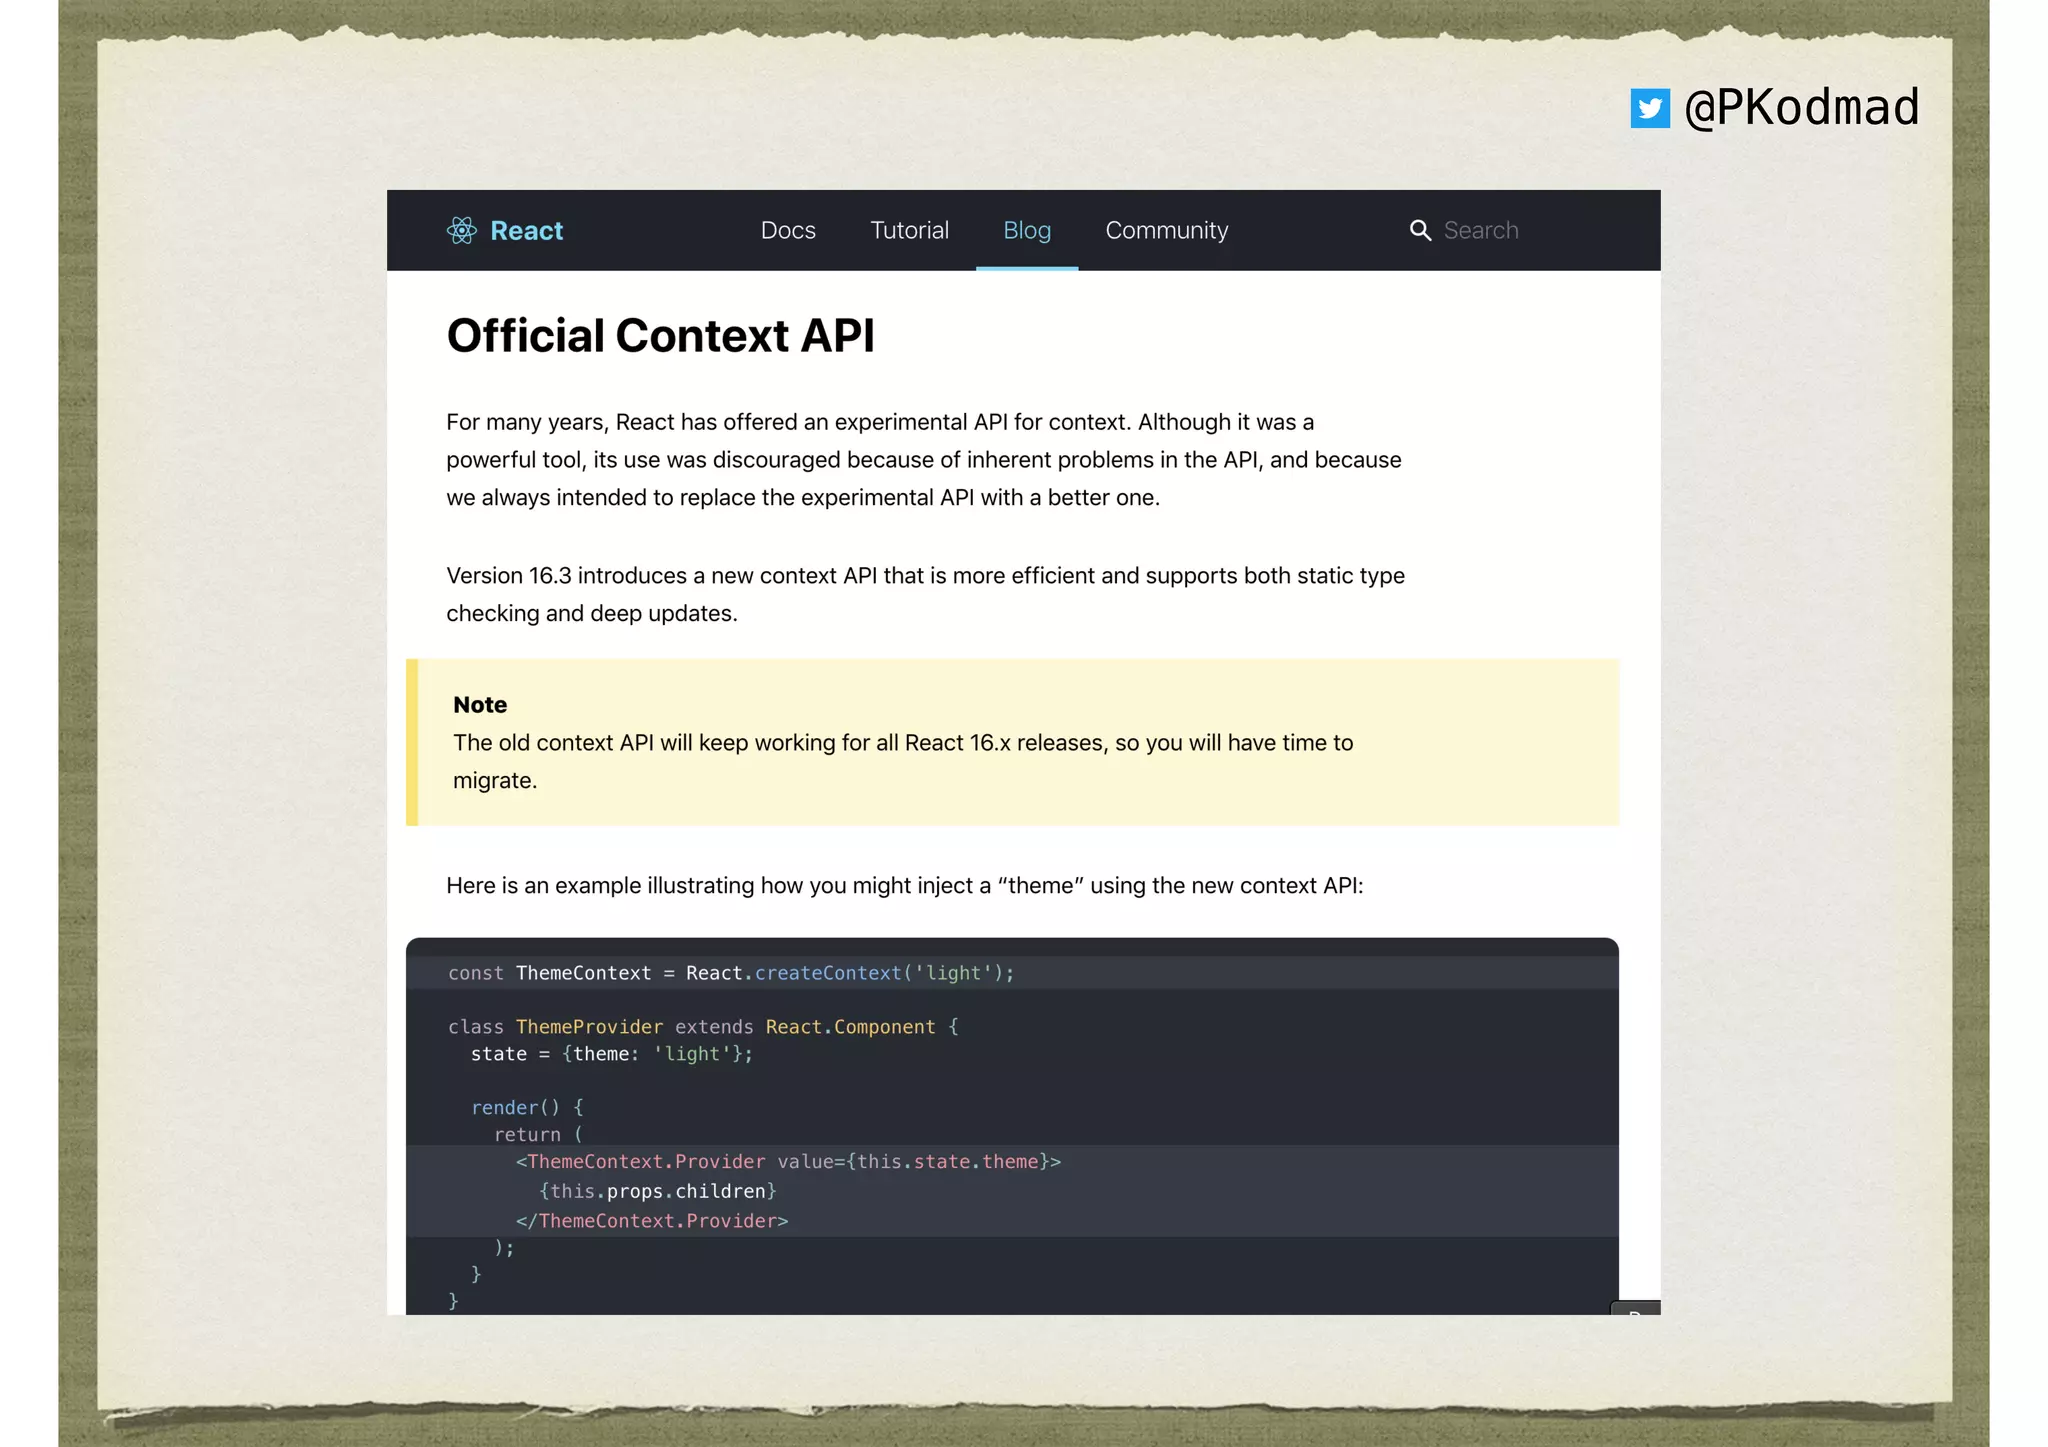Click partially visible button below code block
Viewport: 2048px width, 1447px height.
[x=1634, y=1308]
